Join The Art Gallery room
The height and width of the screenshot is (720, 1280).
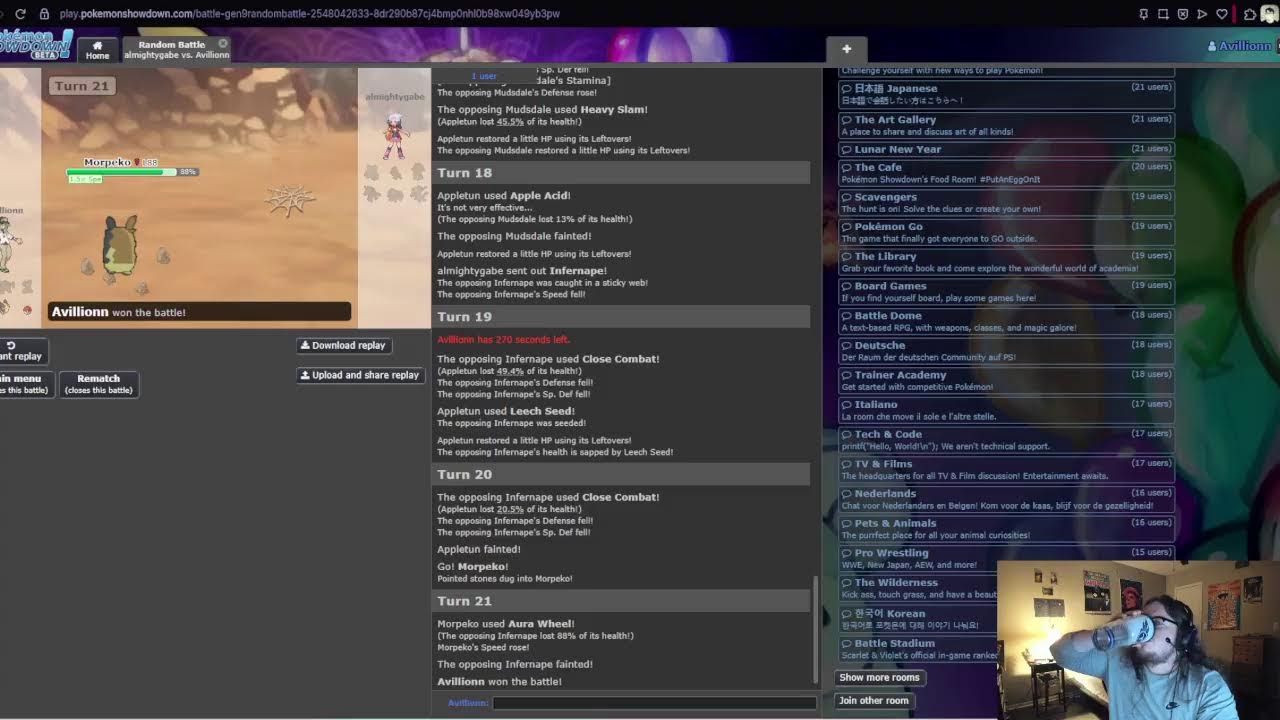[1005, 124]
